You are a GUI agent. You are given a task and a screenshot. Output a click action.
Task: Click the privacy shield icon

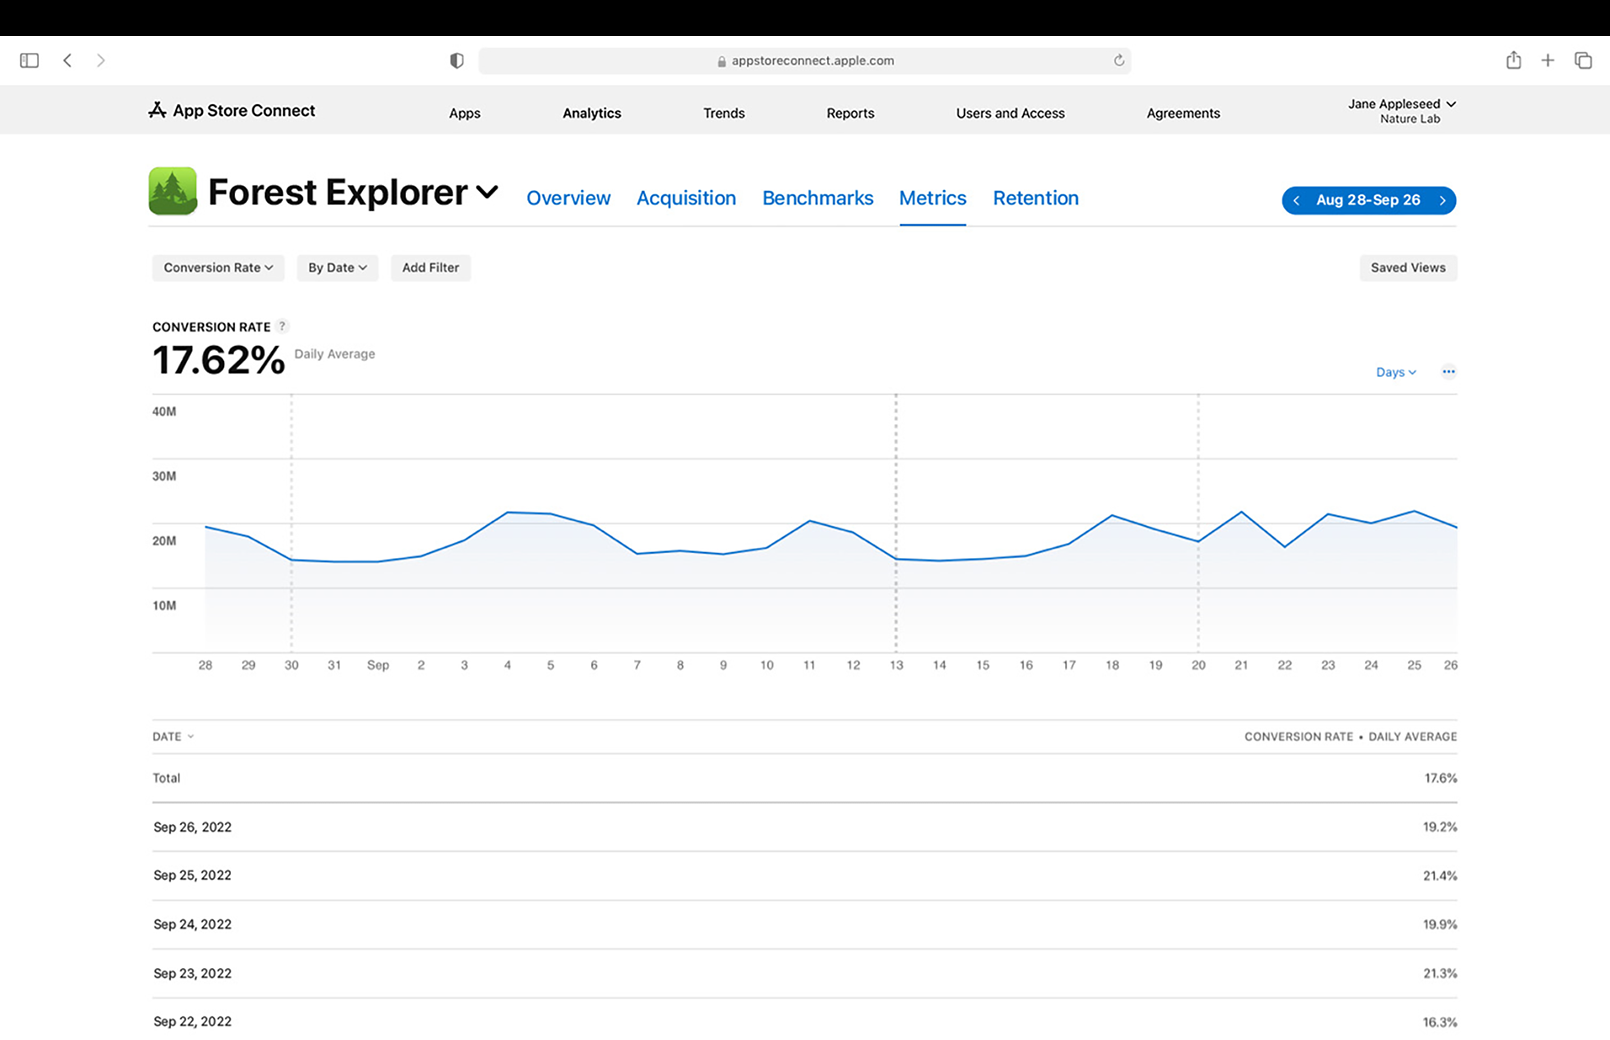(457, 61)
